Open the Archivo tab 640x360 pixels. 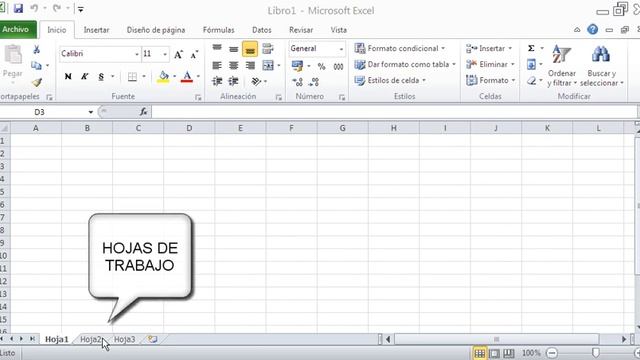[16, 29]
